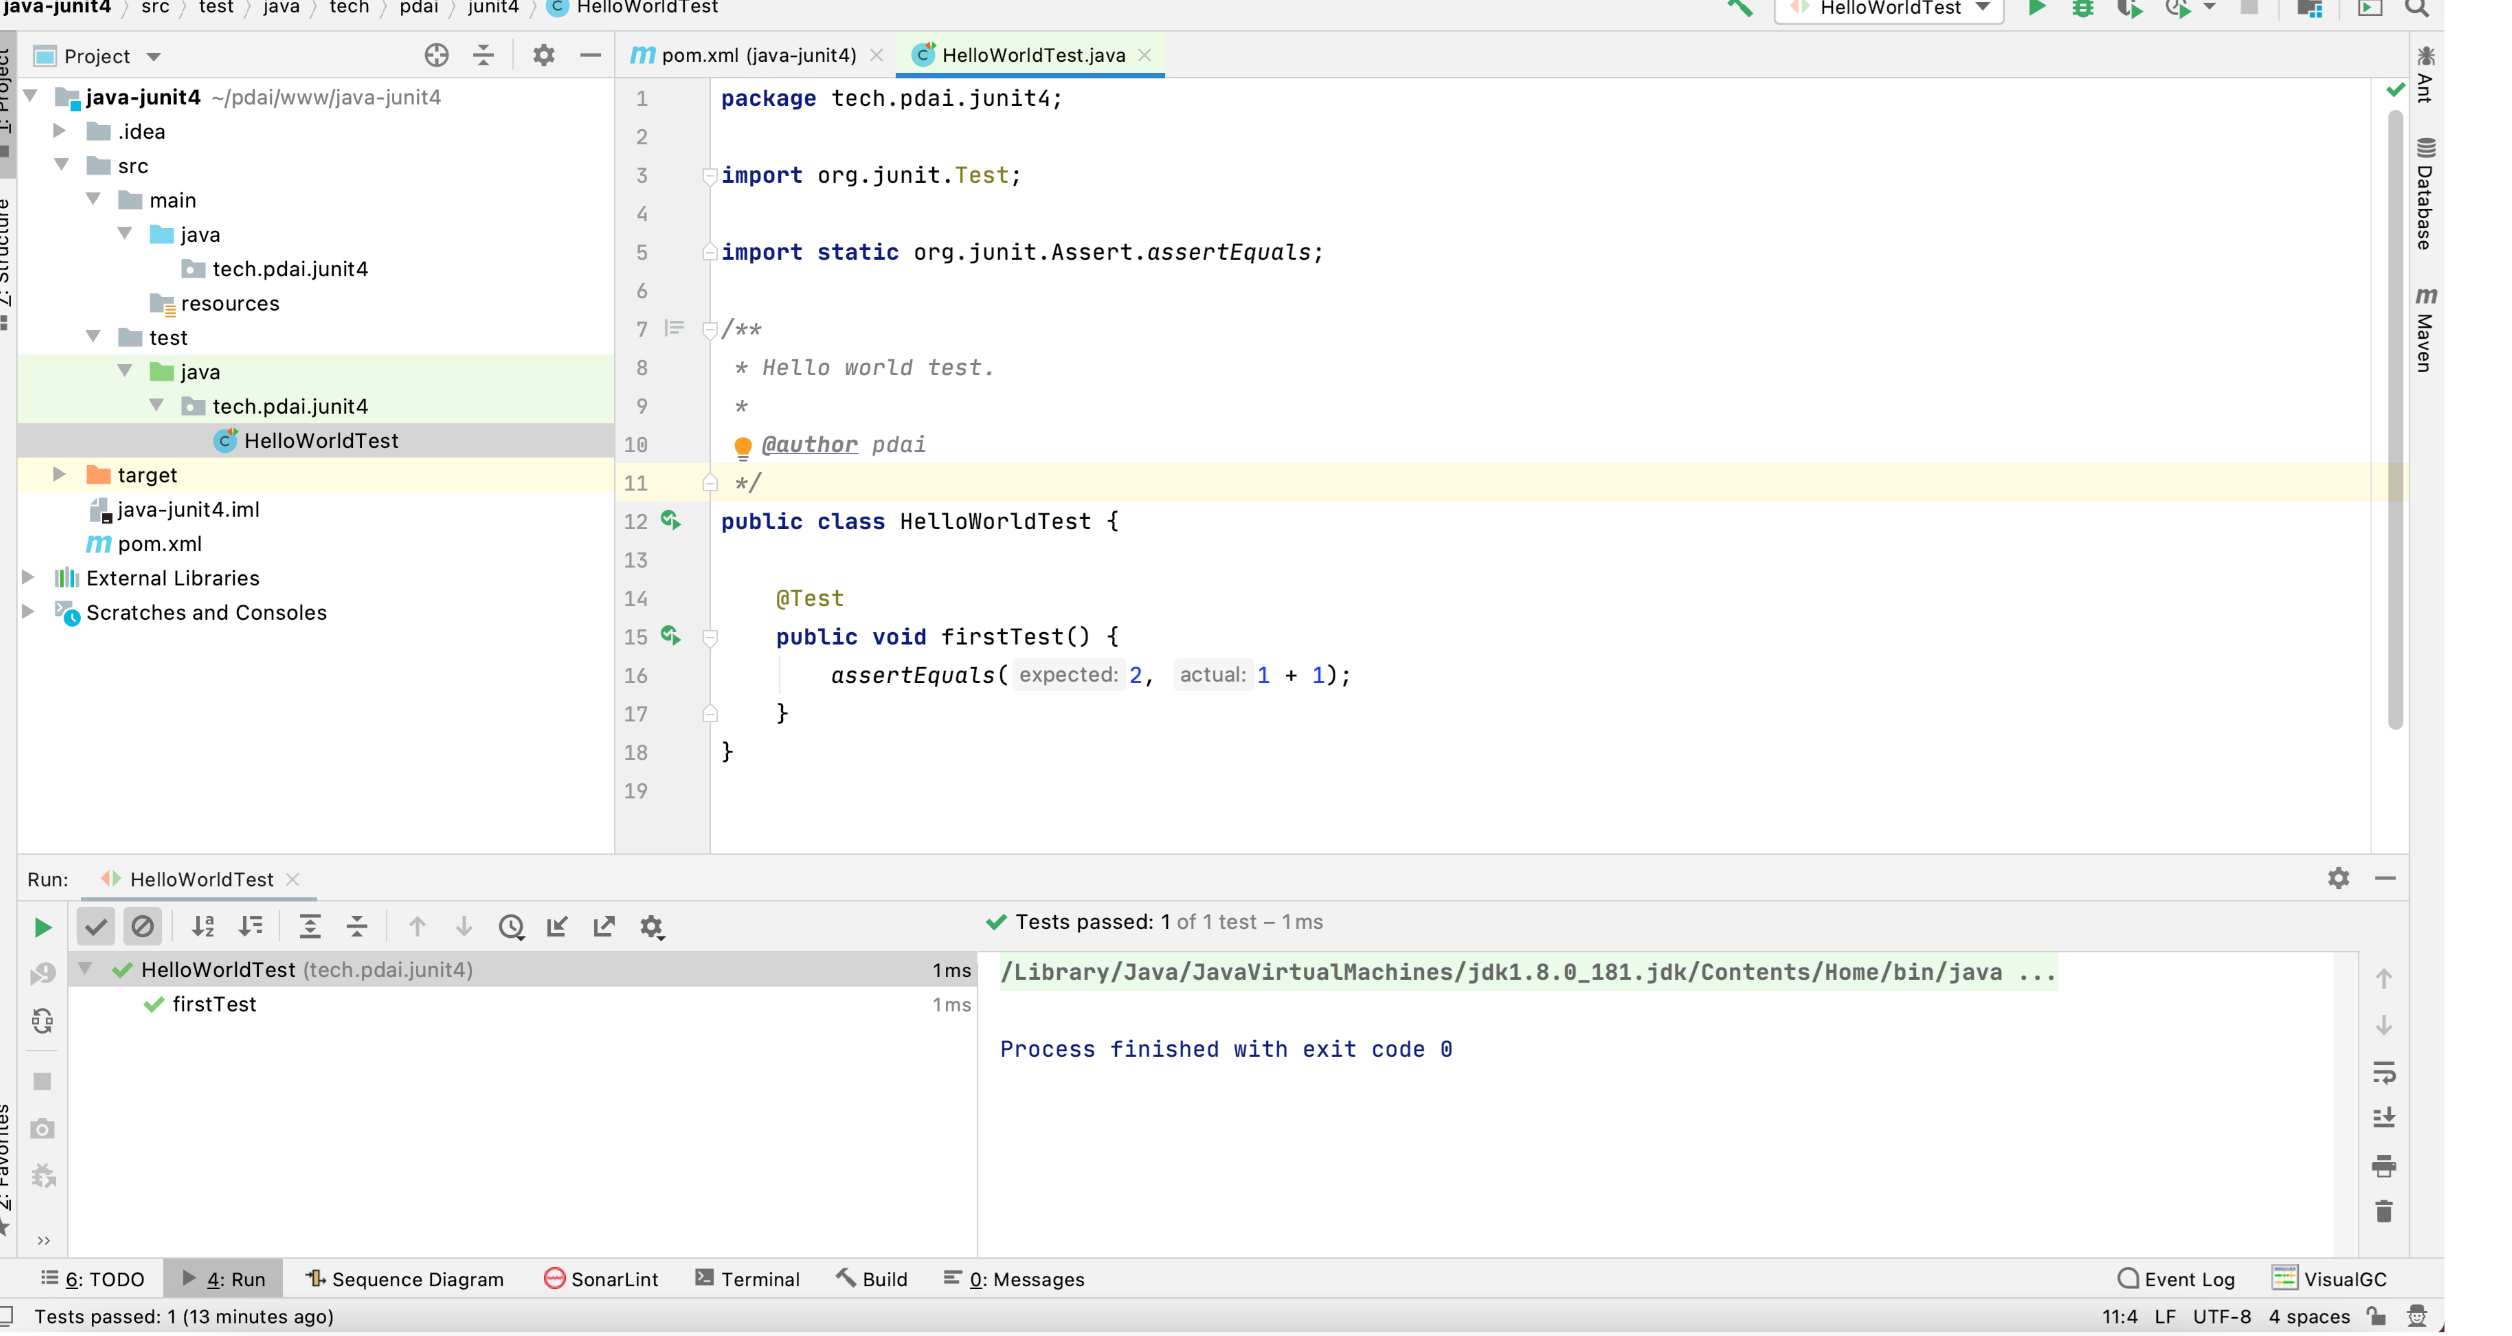Click the yellow intention bulb on line 10
Image resolution: width=2512 pixels, height=1336 pixels.
coord(742,446)
